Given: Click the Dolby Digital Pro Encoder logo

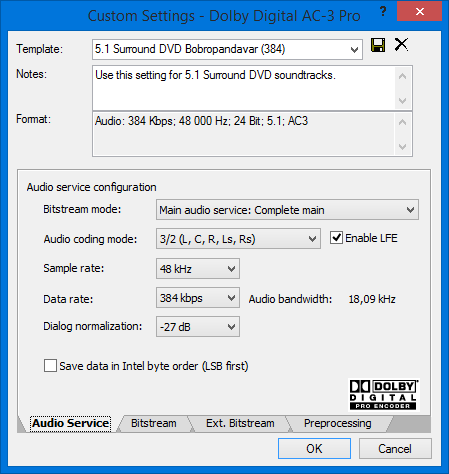Looking at the screenshot, I should [383, 394].
